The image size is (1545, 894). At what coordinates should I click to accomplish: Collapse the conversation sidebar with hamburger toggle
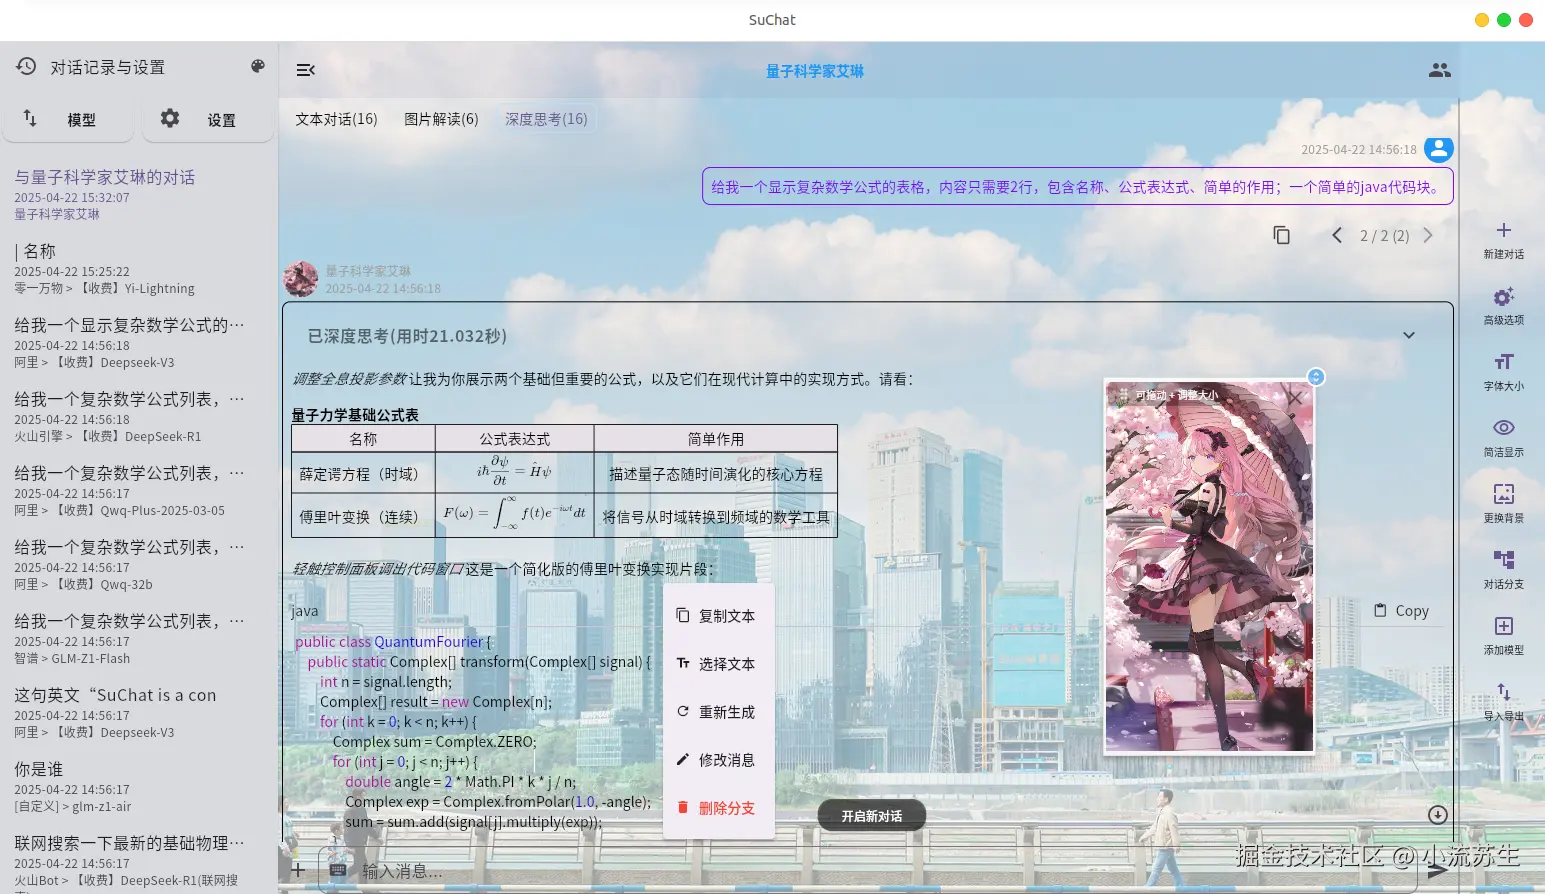click(x=305, y=70)
